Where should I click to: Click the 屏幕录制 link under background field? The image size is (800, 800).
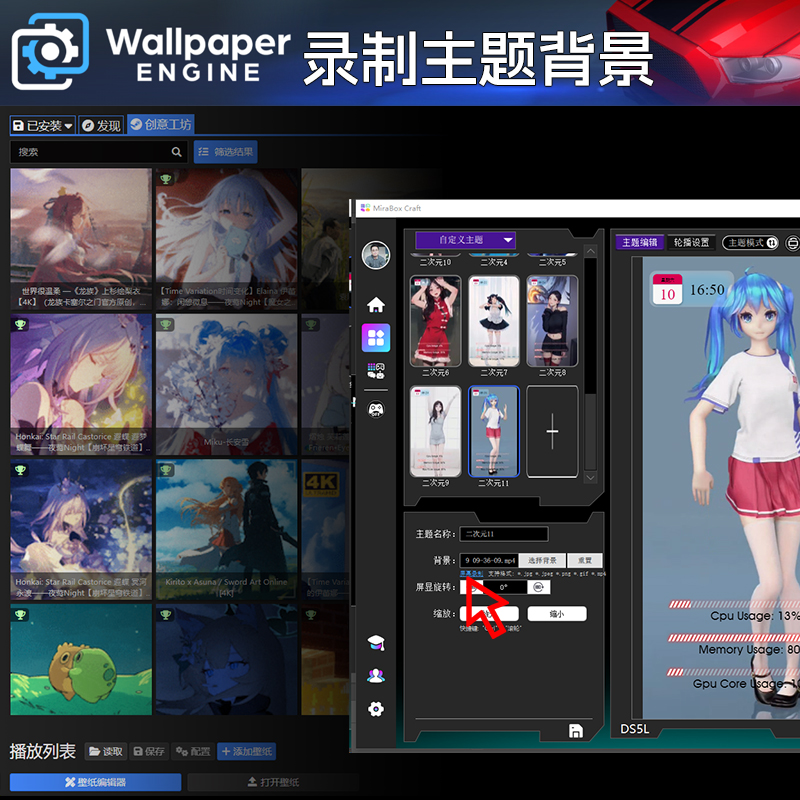click(471, 574)
